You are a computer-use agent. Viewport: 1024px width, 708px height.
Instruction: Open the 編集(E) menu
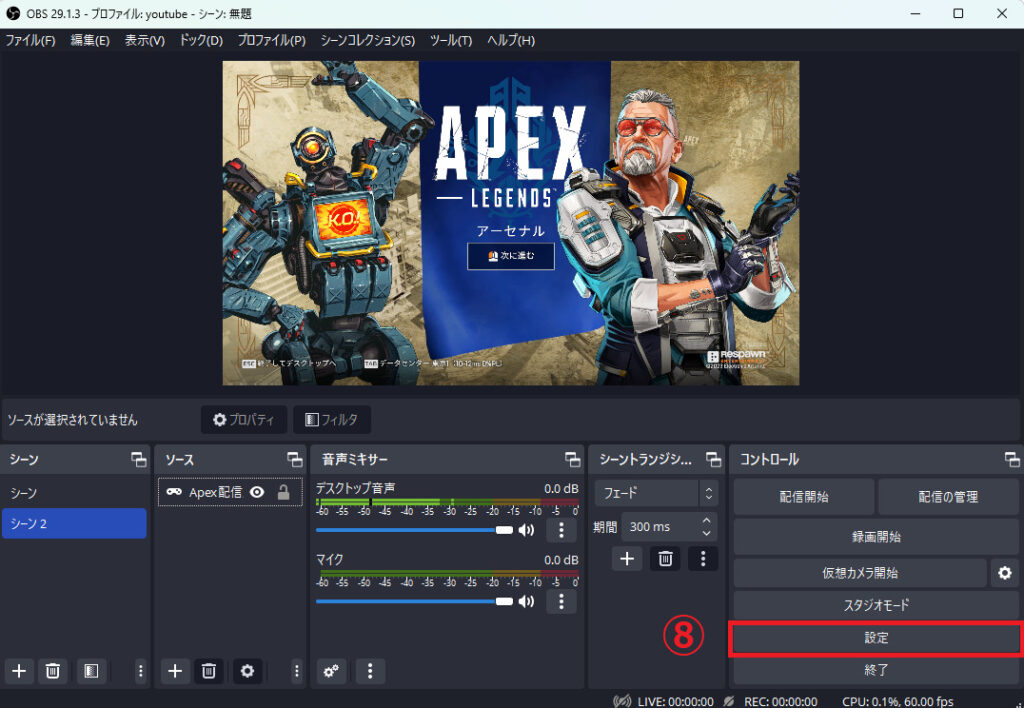tap(90, 40)
